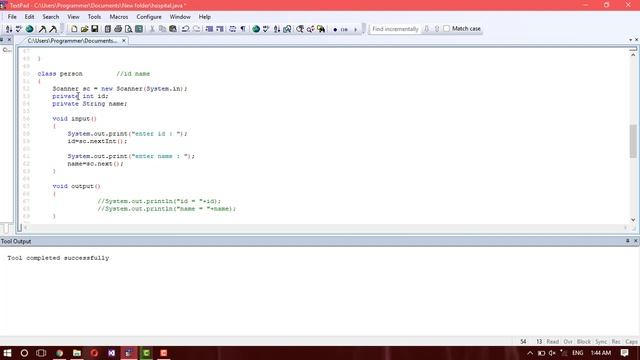
Task: Click the Rec indicator in status bar
Action: [x=616, y=342]
